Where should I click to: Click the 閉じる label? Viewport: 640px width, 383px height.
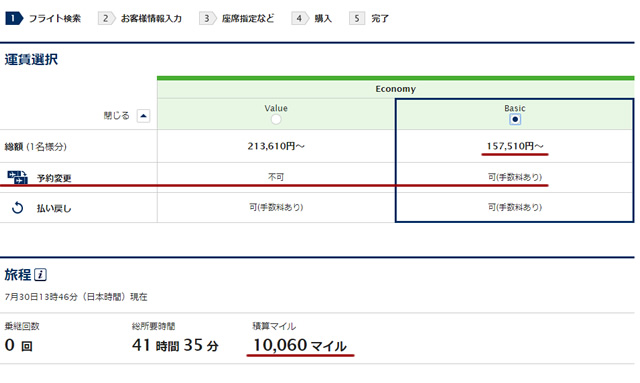click(x=116, y=116)
